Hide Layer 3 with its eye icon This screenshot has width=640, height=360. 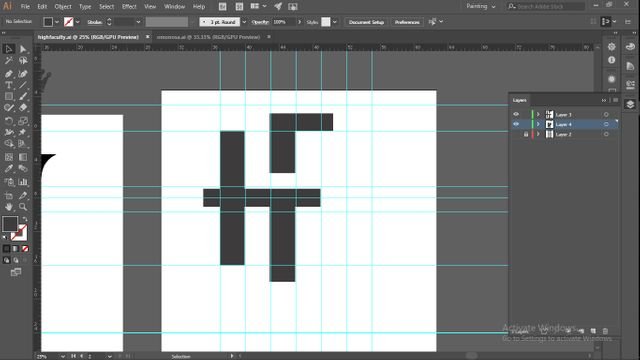click(516, 115)
